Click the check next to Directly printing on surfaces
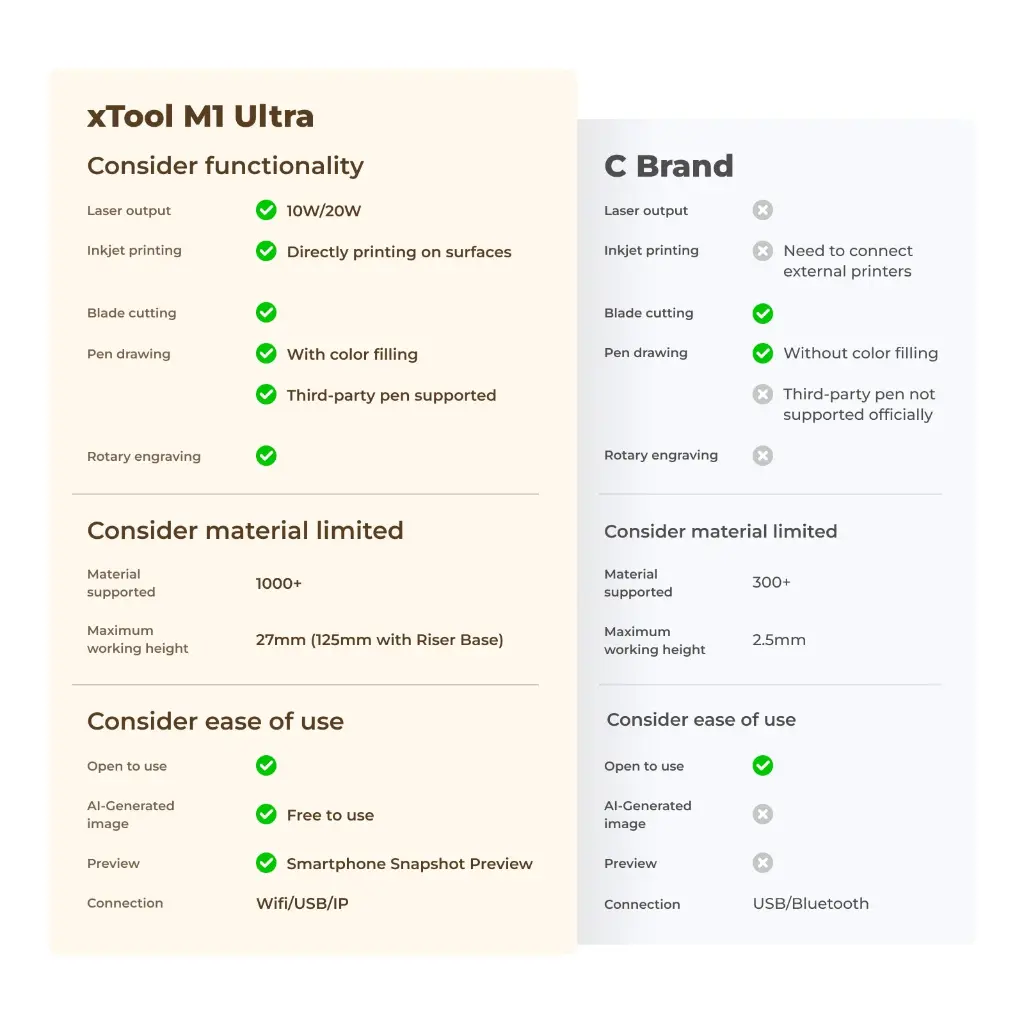Image resolution: width=1024 pixels, height=1024 pixels. (x=266, y=251)
